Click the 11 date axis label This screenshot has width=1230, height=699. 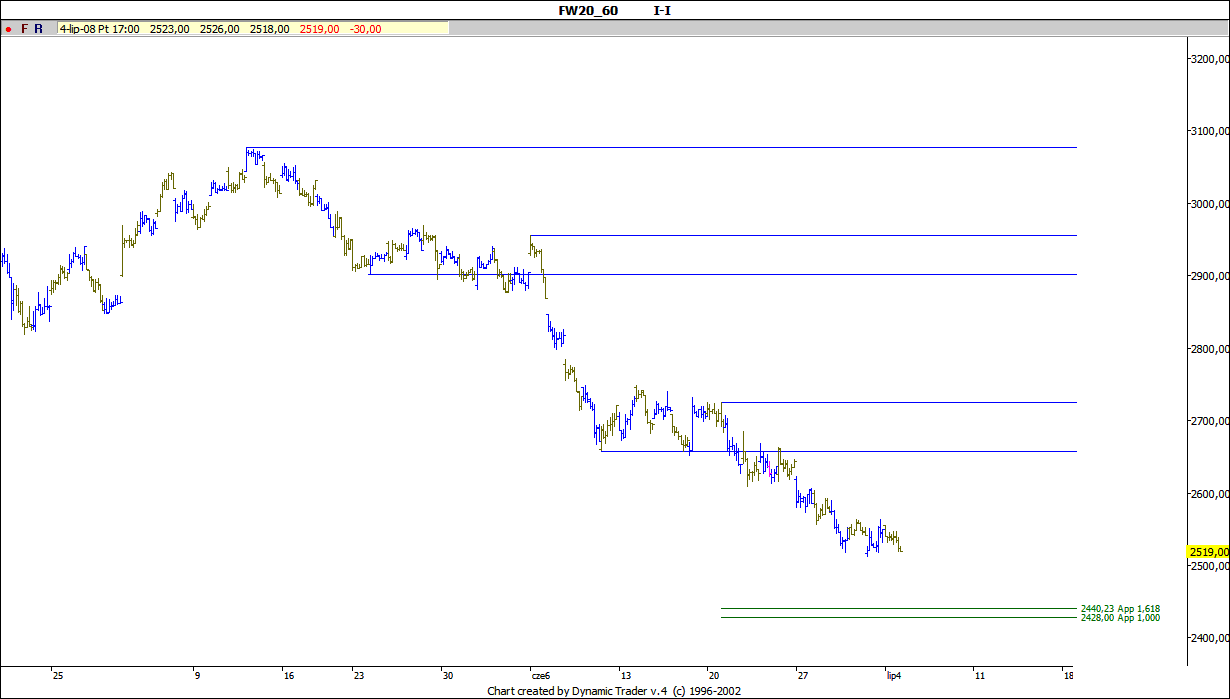(x=978, y=675)
